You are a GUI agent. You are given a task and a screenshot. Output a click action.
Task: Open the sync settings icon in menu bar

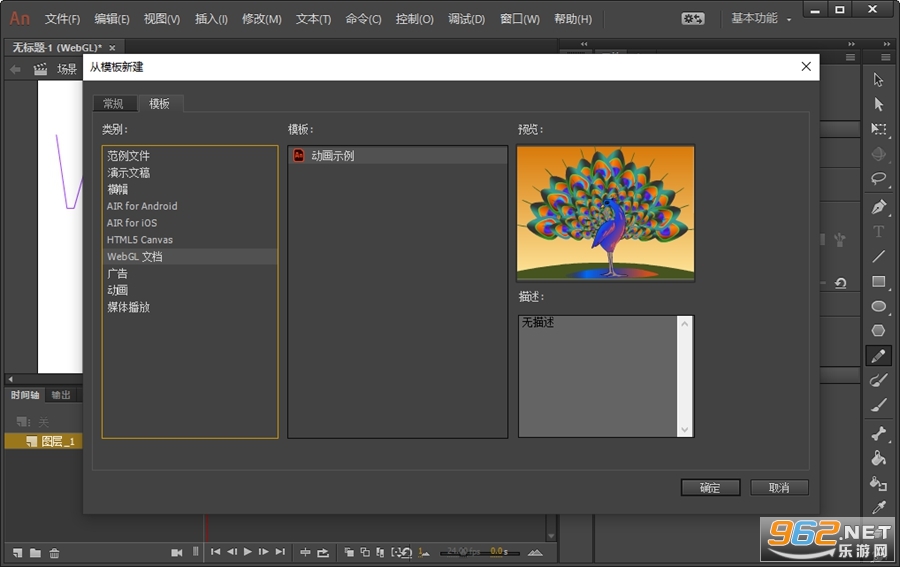[693, 19]
